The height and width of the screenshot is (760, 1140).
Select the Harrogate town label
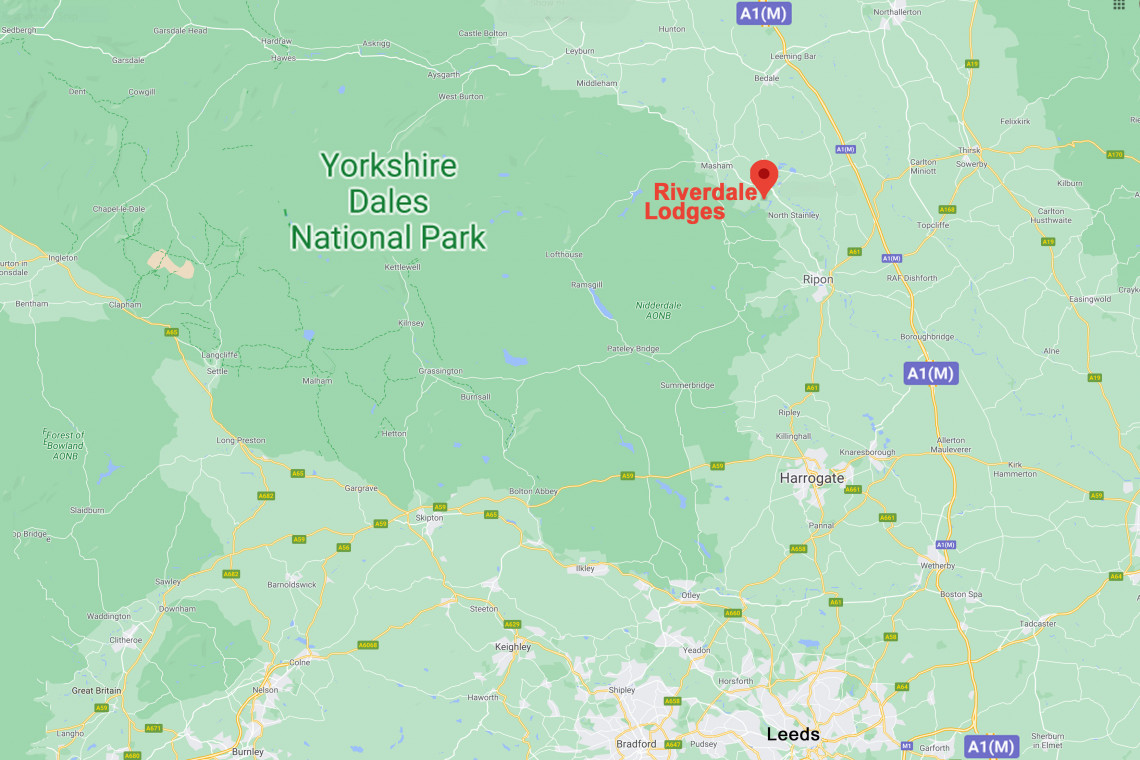pos(811,478)
